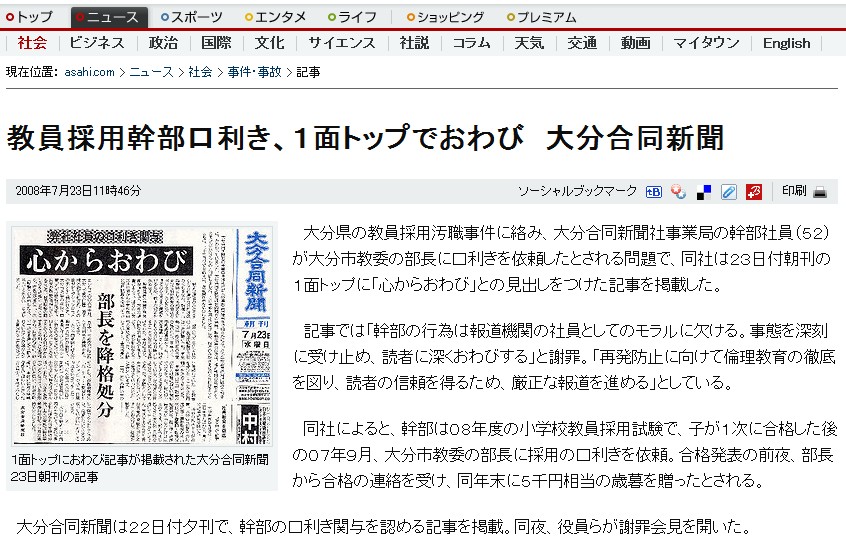Viewport: 846px width, 559px height.
Task: Check the 天気 weather section
Action: 529,43
